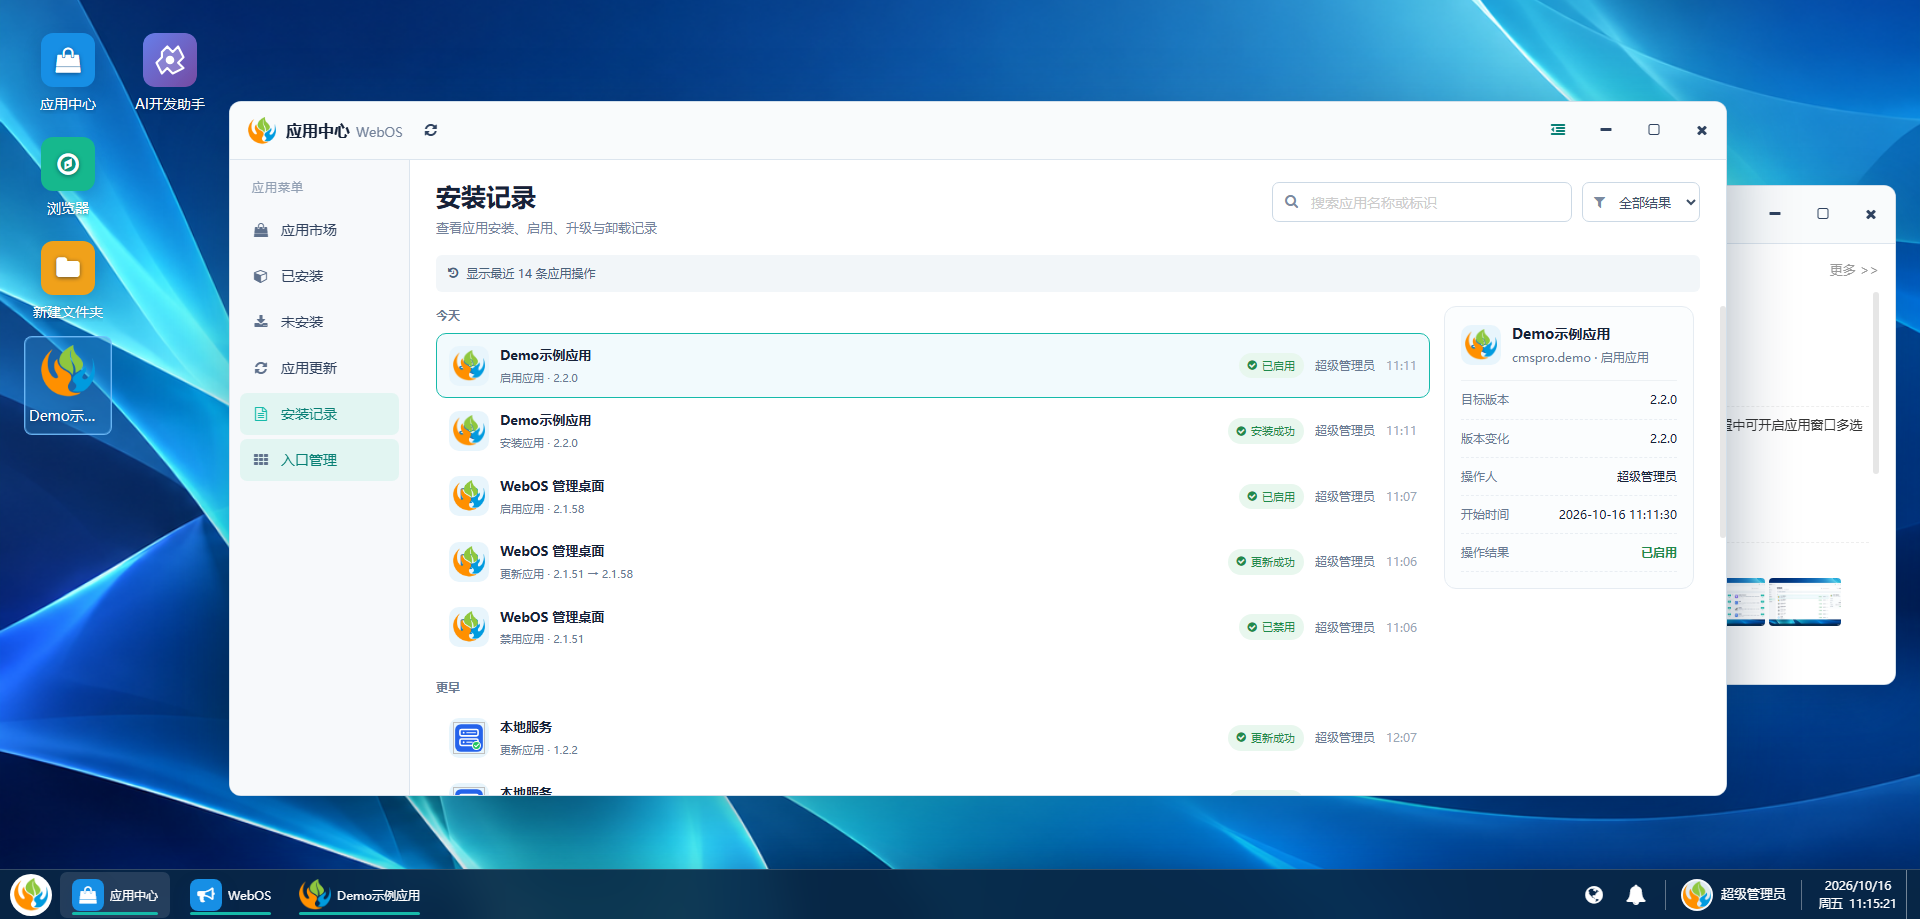
Task: Click the 超级管理员 user avatar in taskbar
Action: coord(1697,894)
